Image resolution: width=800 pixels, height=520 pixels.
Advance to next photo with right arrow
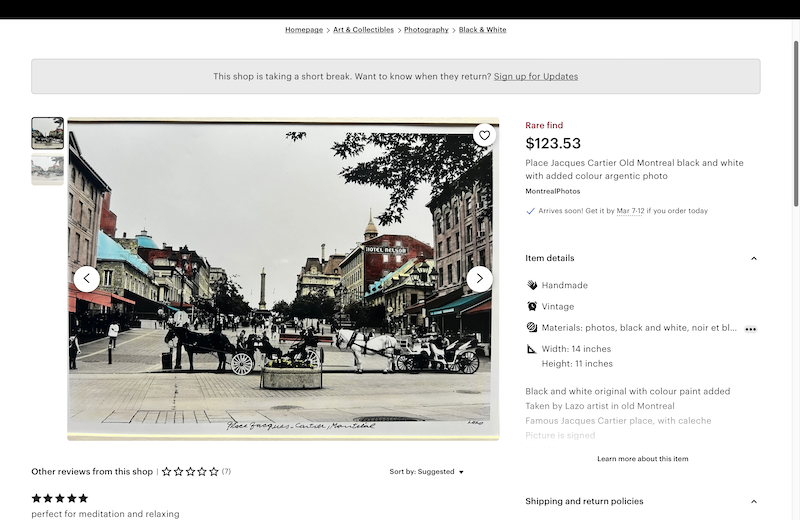(480, 279)
